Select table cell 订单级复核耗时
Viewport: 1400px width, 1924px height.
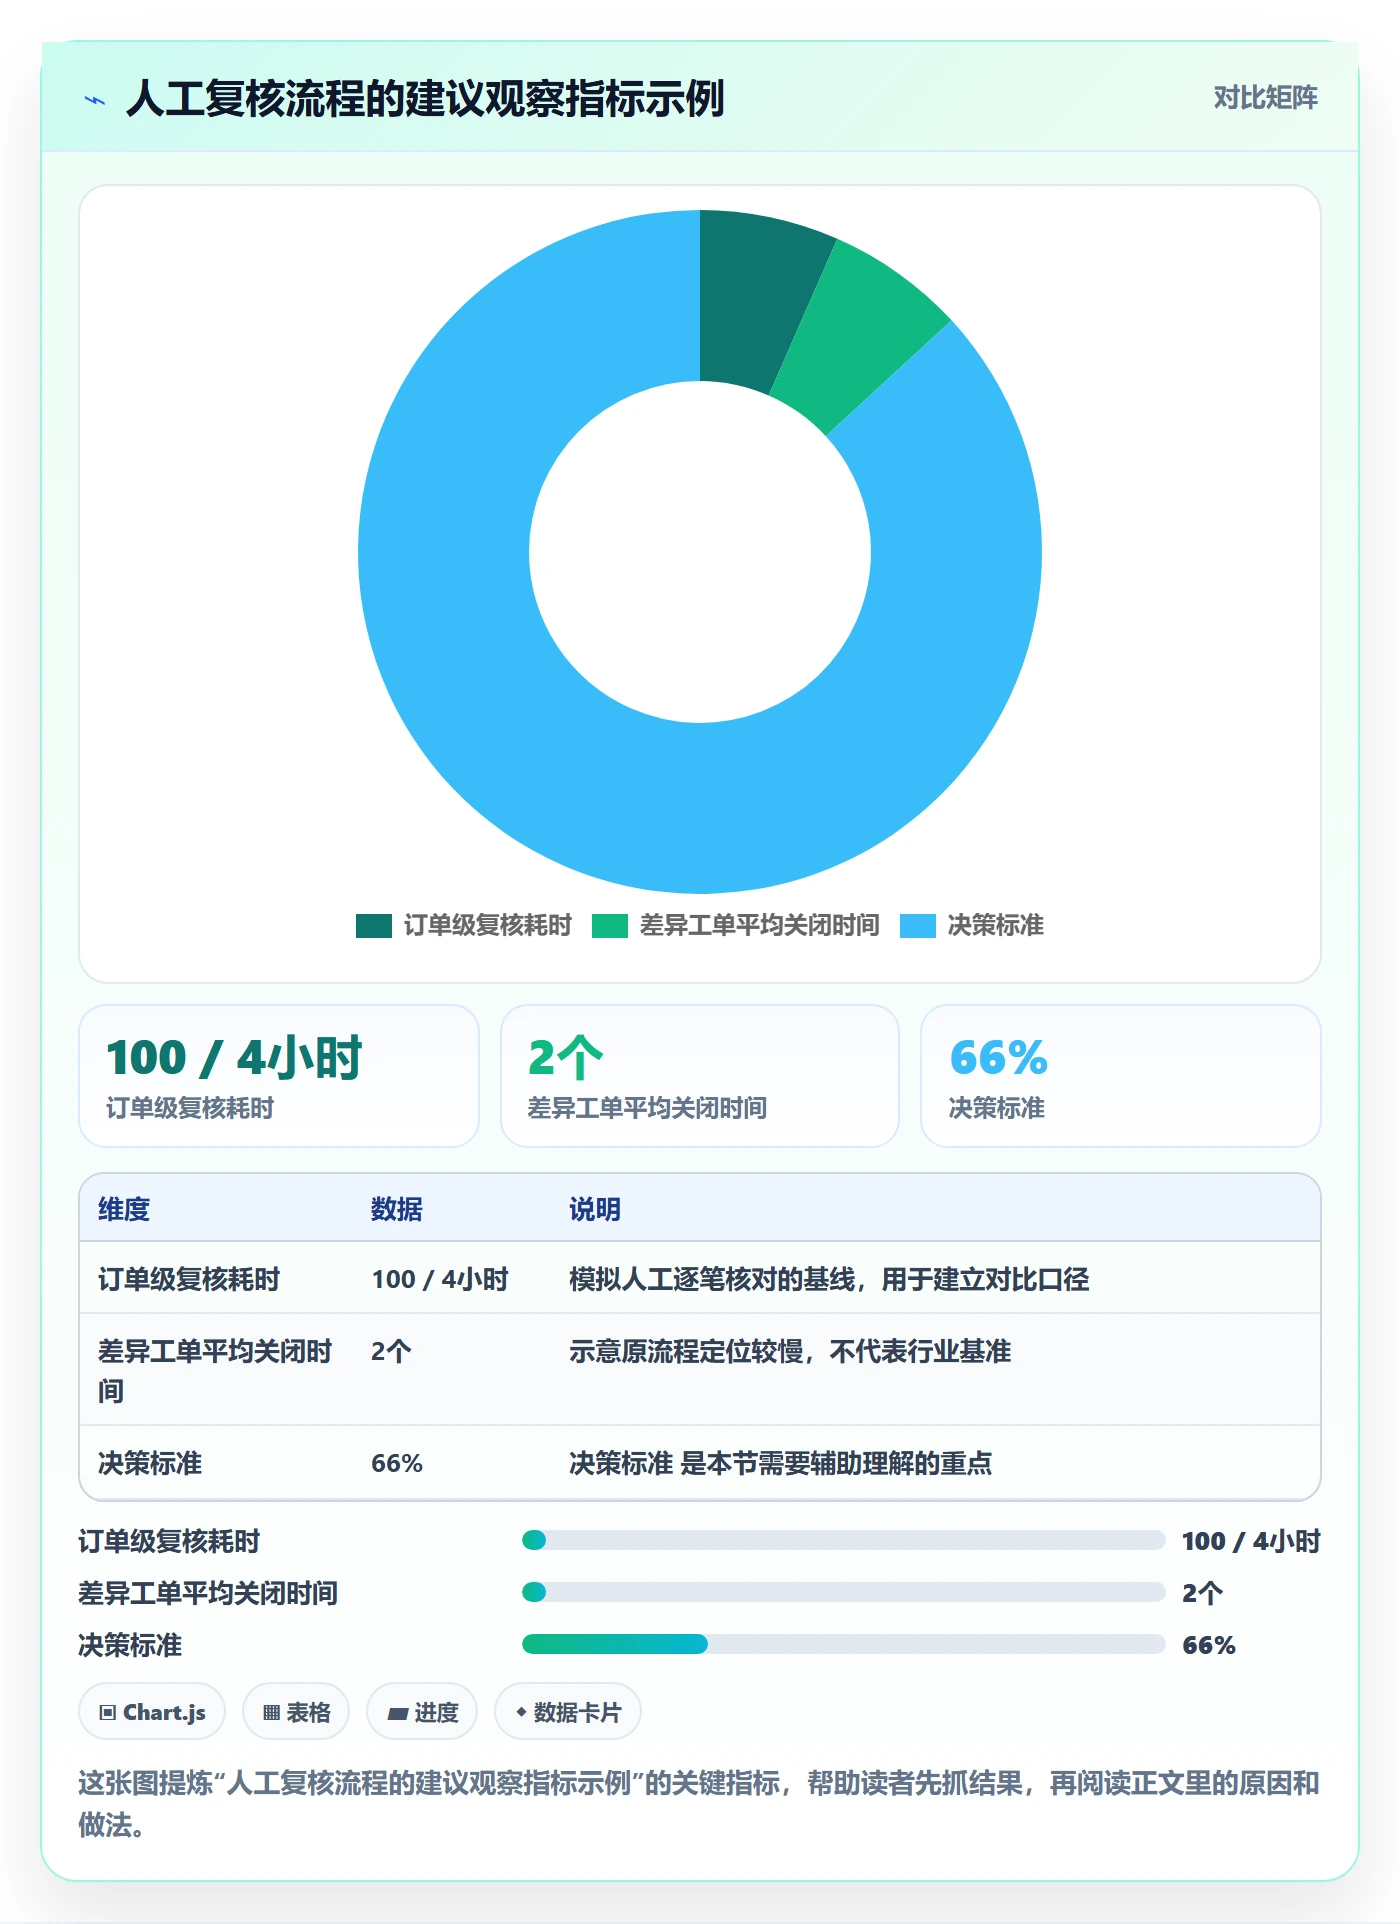tap(189, 1279)
